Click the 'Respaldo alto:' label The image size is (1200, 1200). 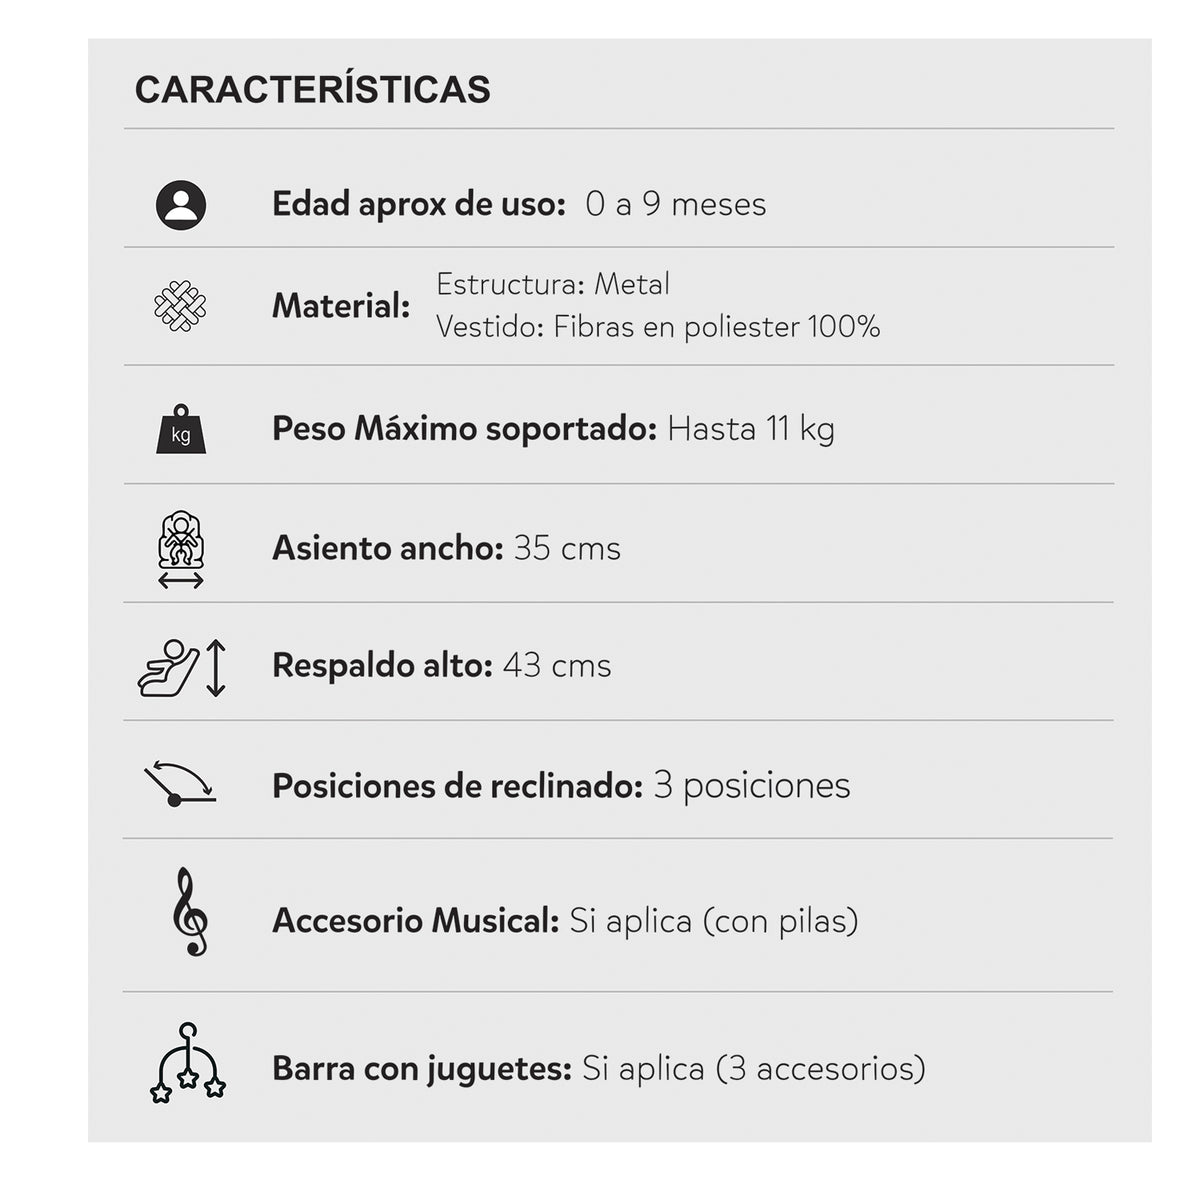click(x=382, y=666)
